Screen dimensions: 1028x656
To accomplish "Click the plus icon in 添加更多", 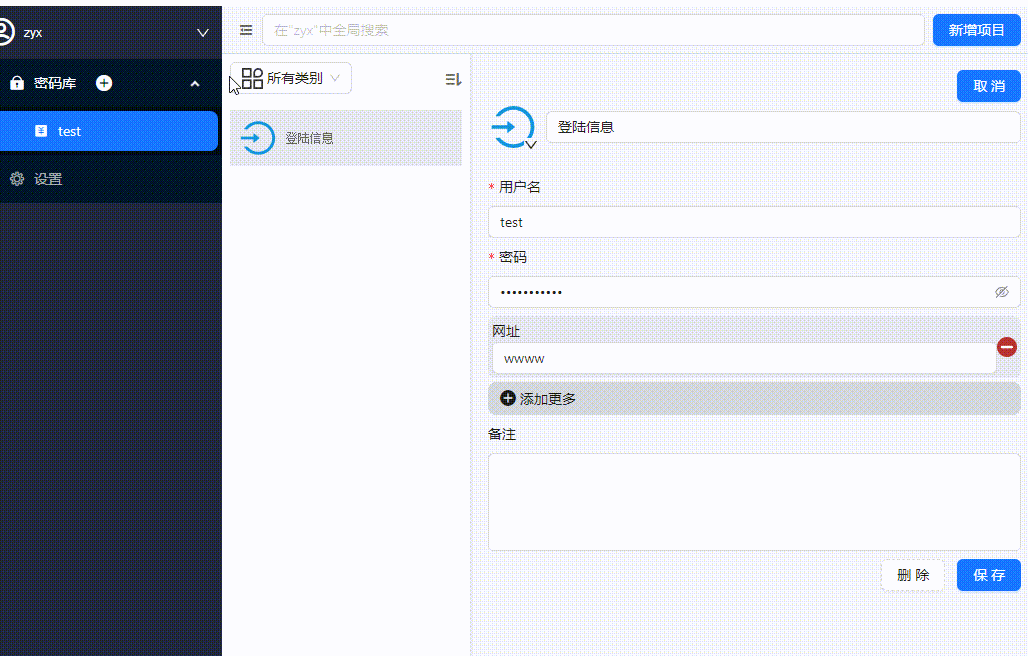I will pyautogui.click(x=507, y=398).
